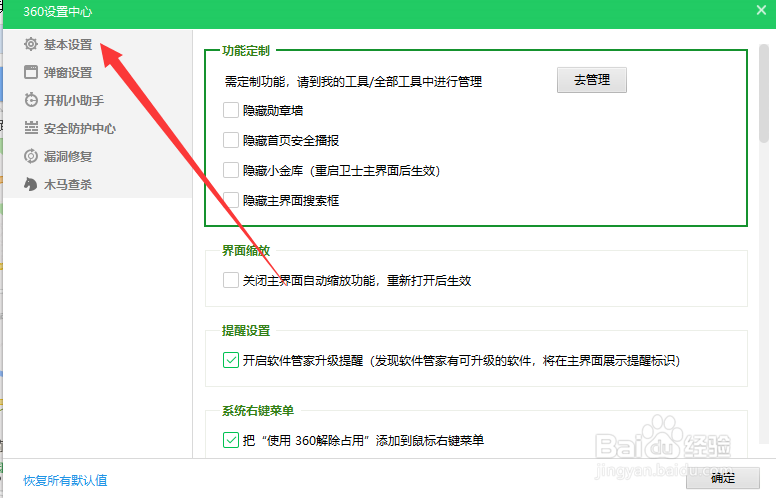Enable the 隐藏小金库 checkbox
This screenshot has width=776, height=498.
click(231, 170)
